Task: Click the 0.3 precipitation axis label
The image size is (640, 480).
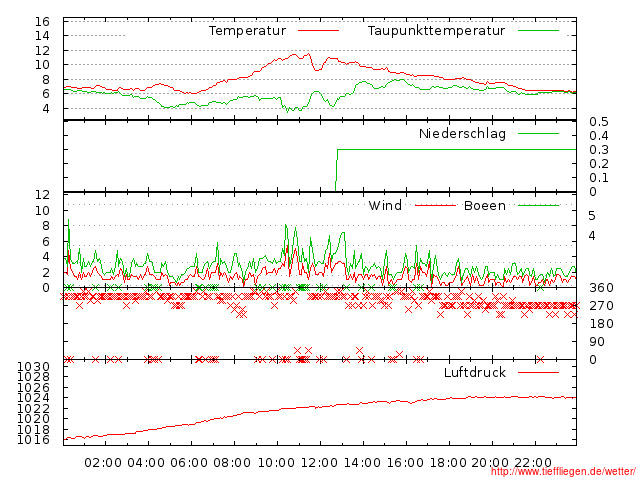Action: 599,150
